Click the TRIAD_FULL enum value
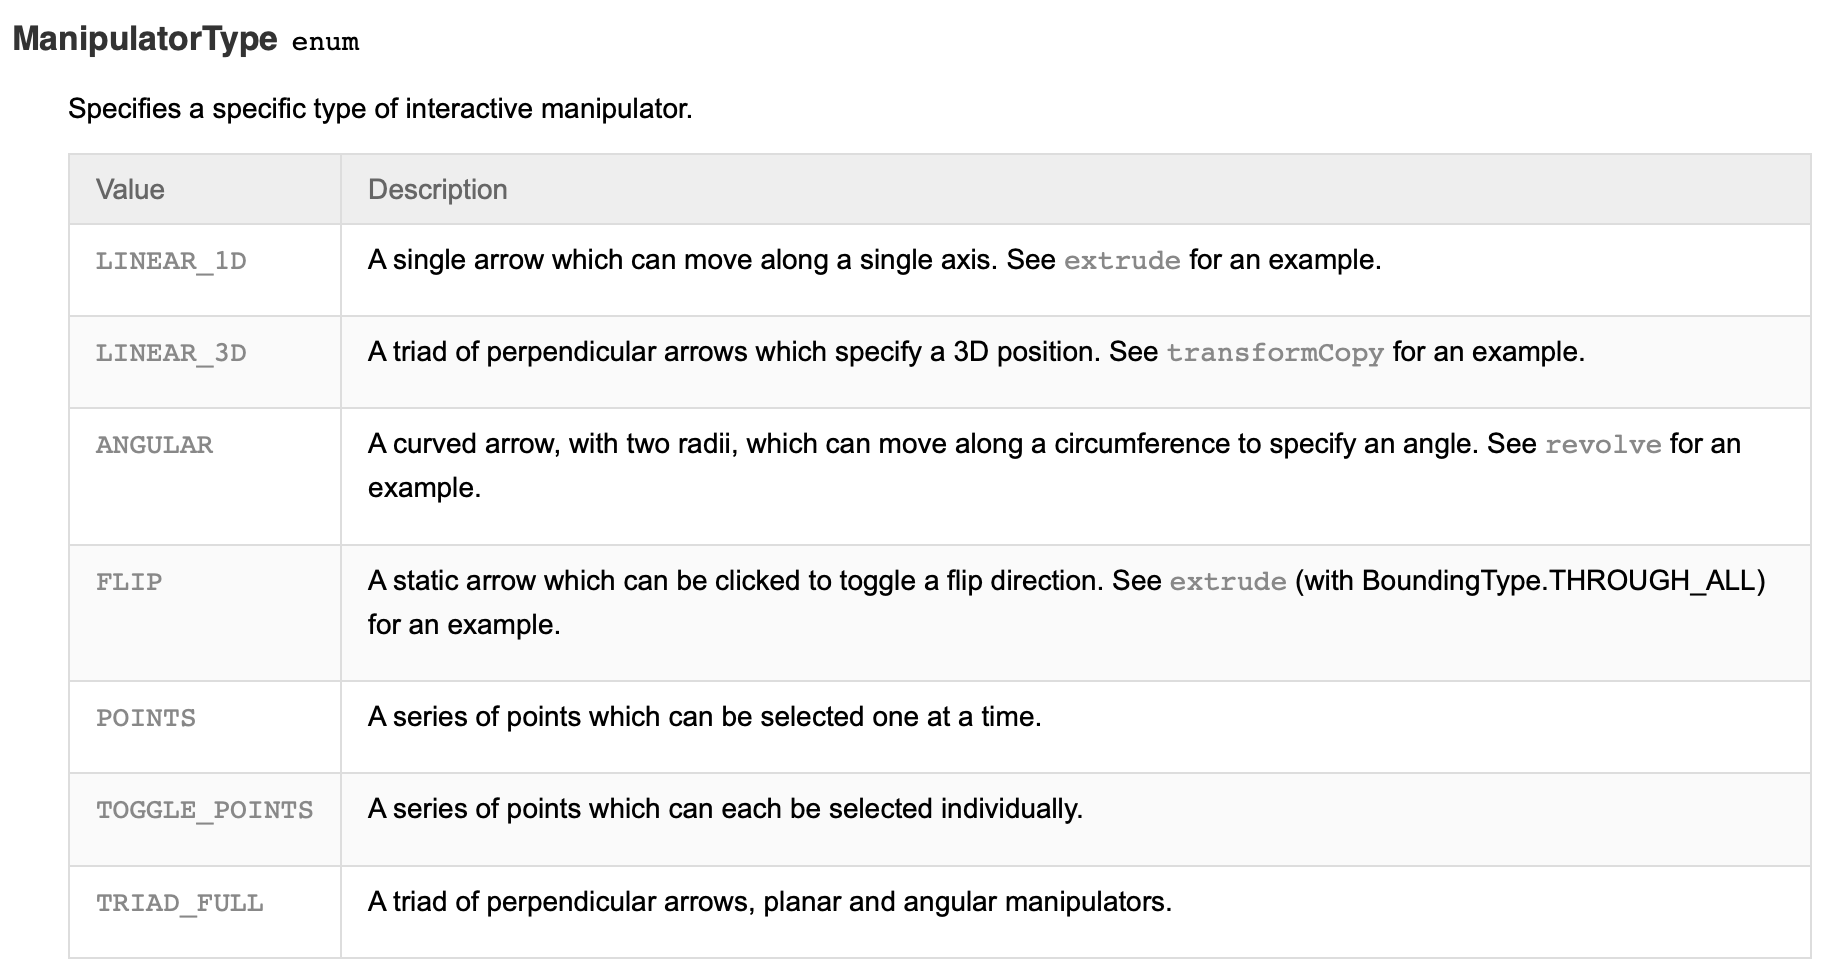Viewport: 1832px width, 976px height. pyautogui.click(x=180, y=903)
